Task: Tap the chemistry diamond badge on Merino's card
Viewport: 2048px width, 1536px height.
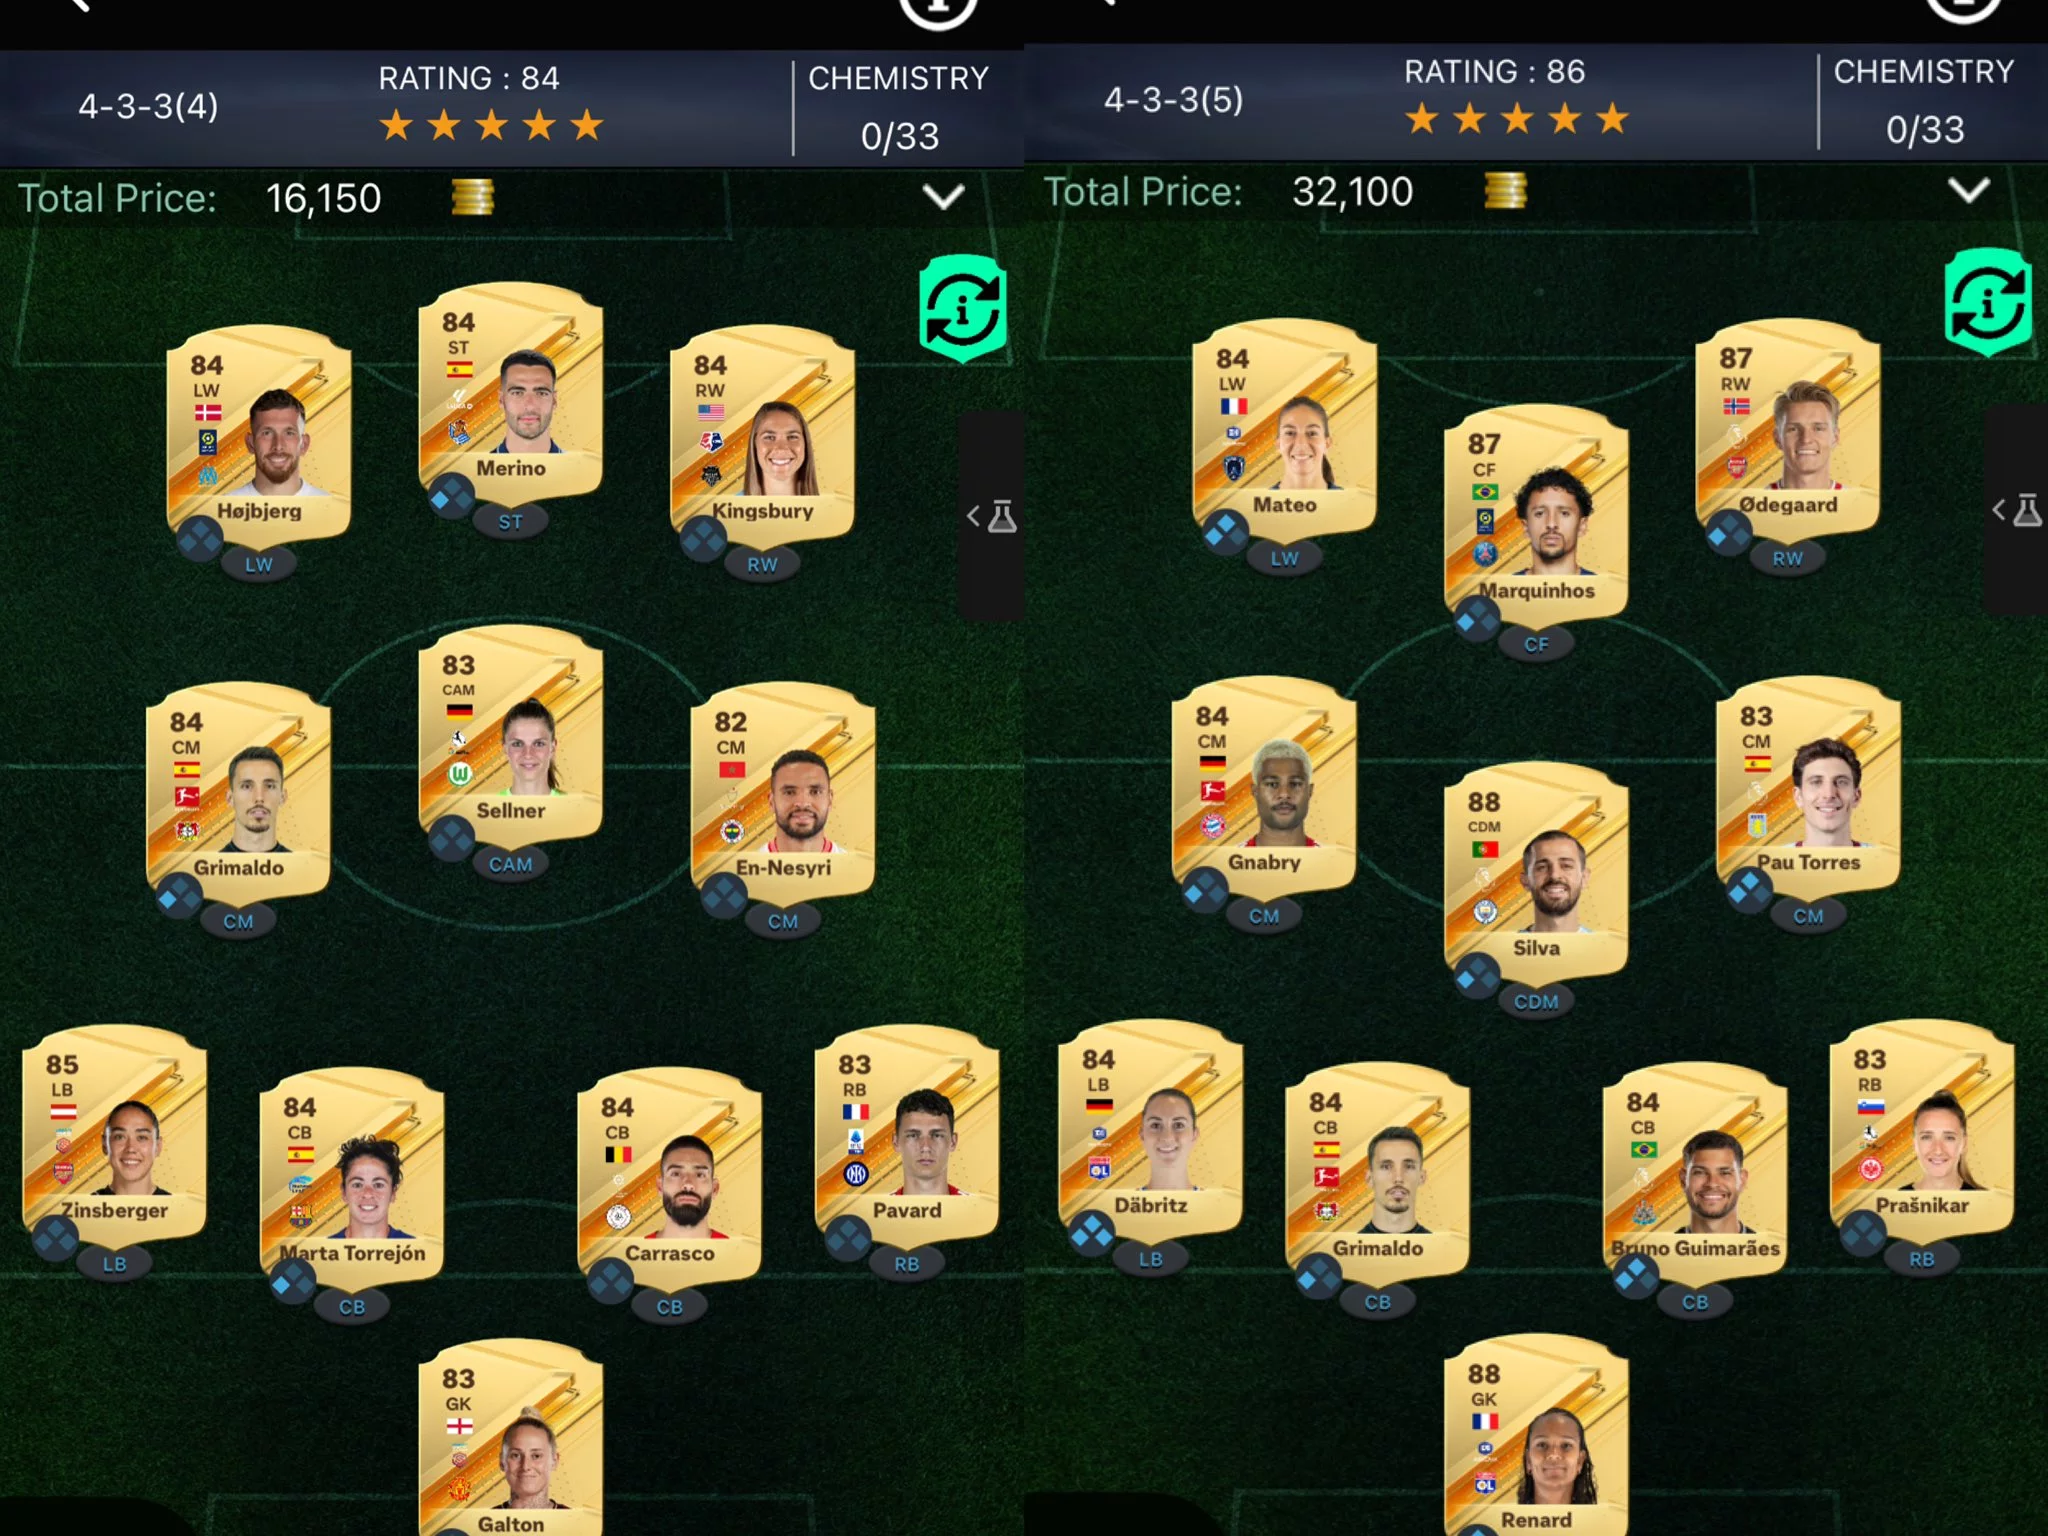Action: click(x=451, y=496)
